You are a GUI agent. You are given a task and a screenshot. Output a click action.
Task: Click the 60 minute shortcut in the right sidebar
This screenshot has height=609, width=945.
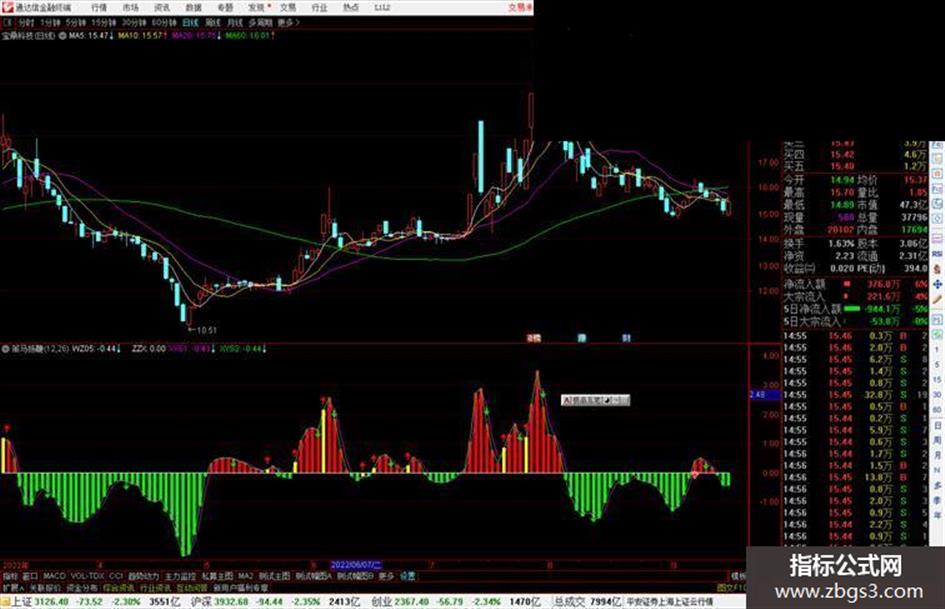tap(937, 409)
